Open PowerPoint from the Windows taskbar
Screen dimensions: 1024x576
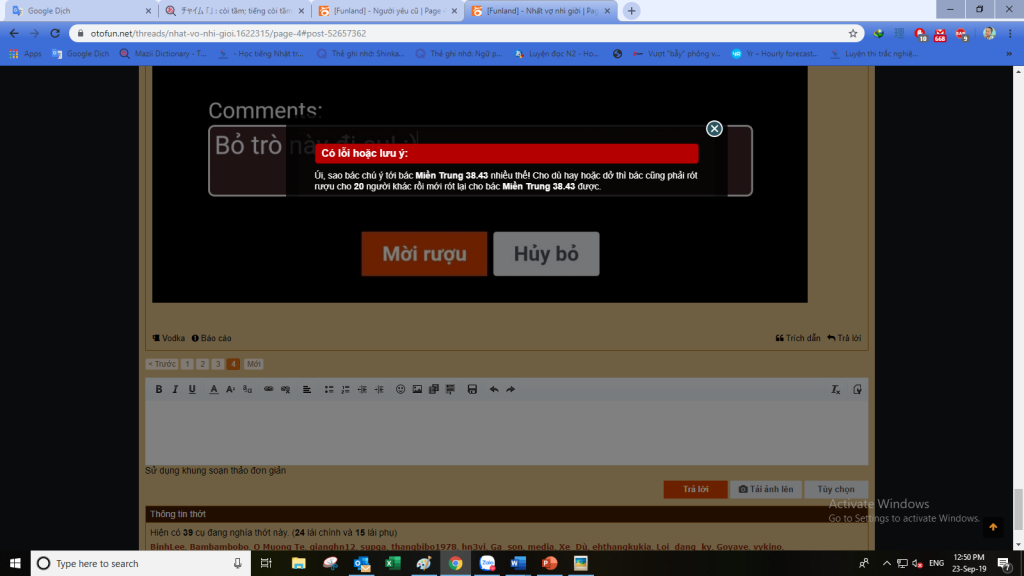(x=548, y=563)
